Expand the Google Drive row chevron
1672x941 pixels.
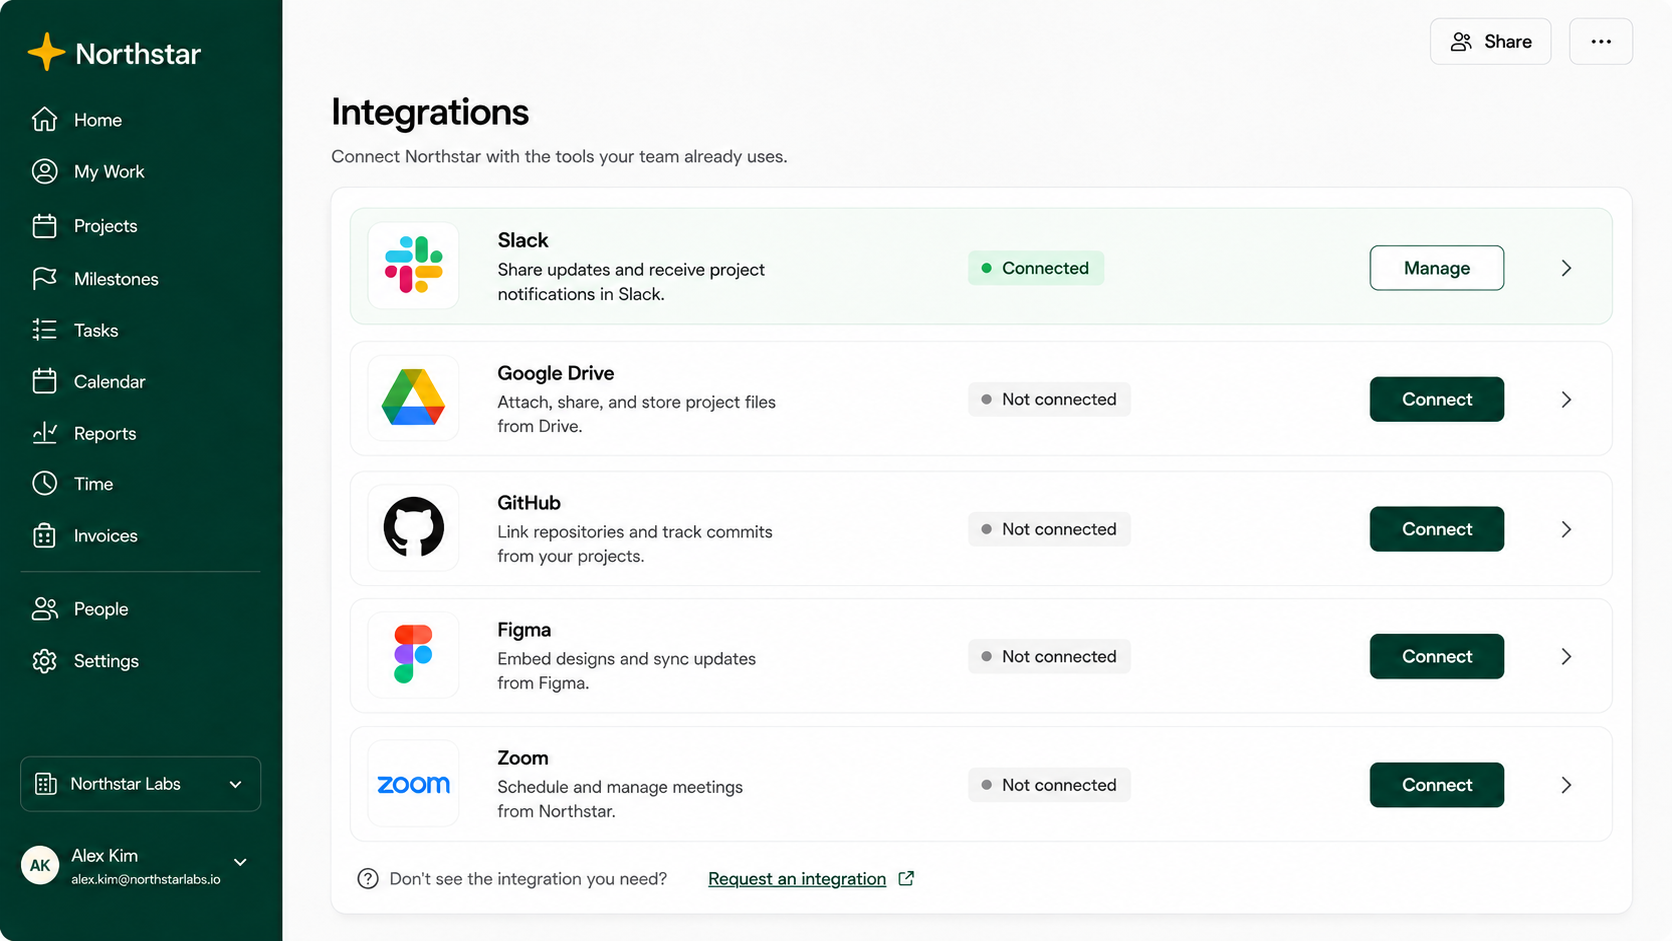point(1566,399)
